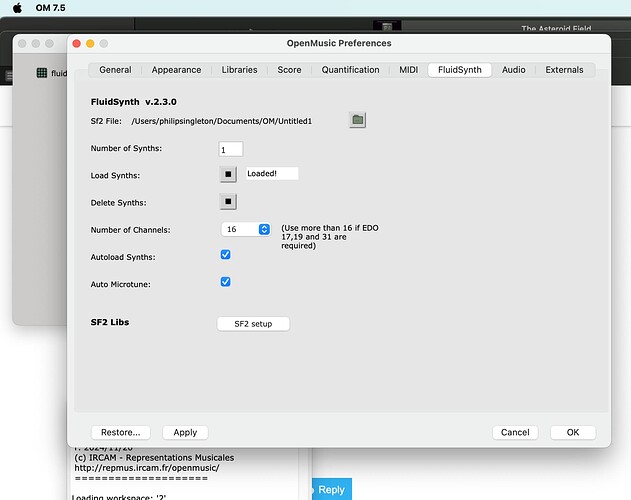Switch to the Externals tab
631x500 pixels.
564,70
